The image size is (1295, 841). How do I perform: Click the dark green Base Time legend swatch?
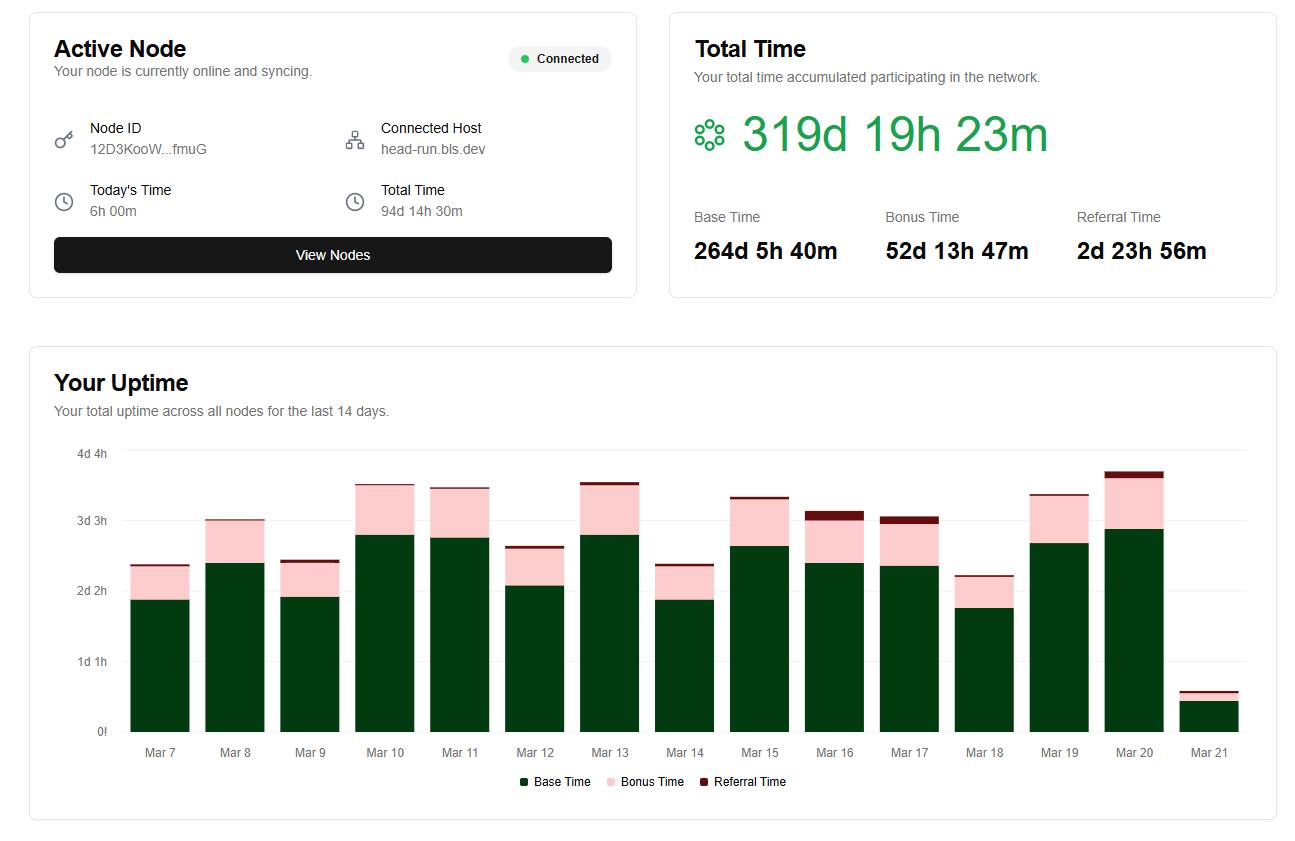(524, 782)
